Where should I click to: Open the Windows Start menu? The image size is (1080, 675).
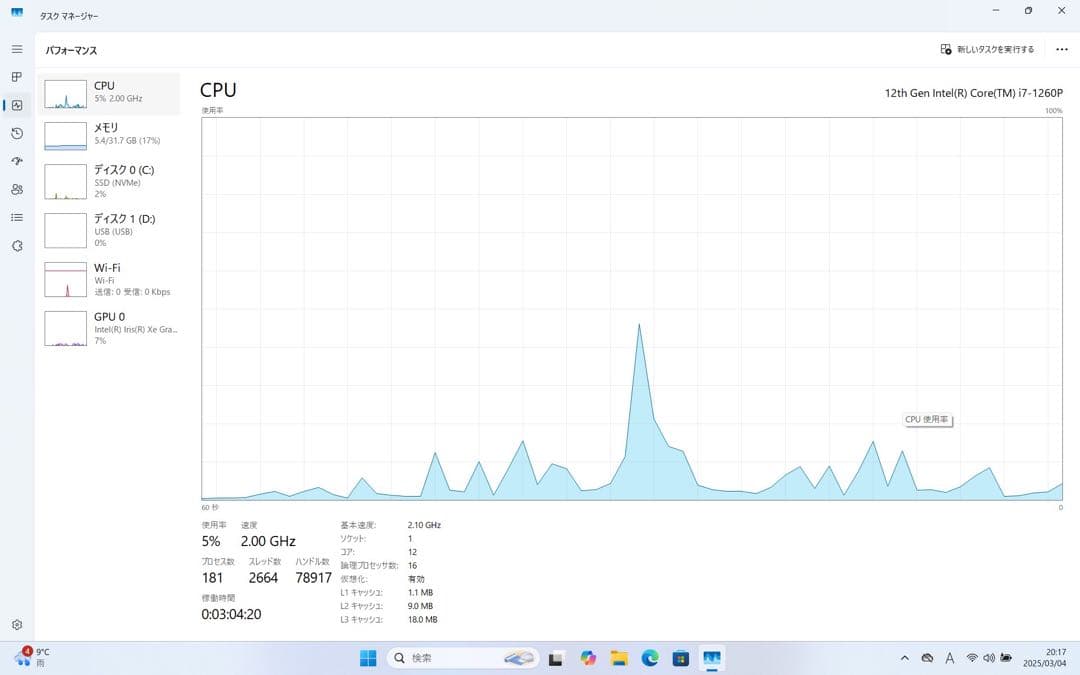(368, 658)
